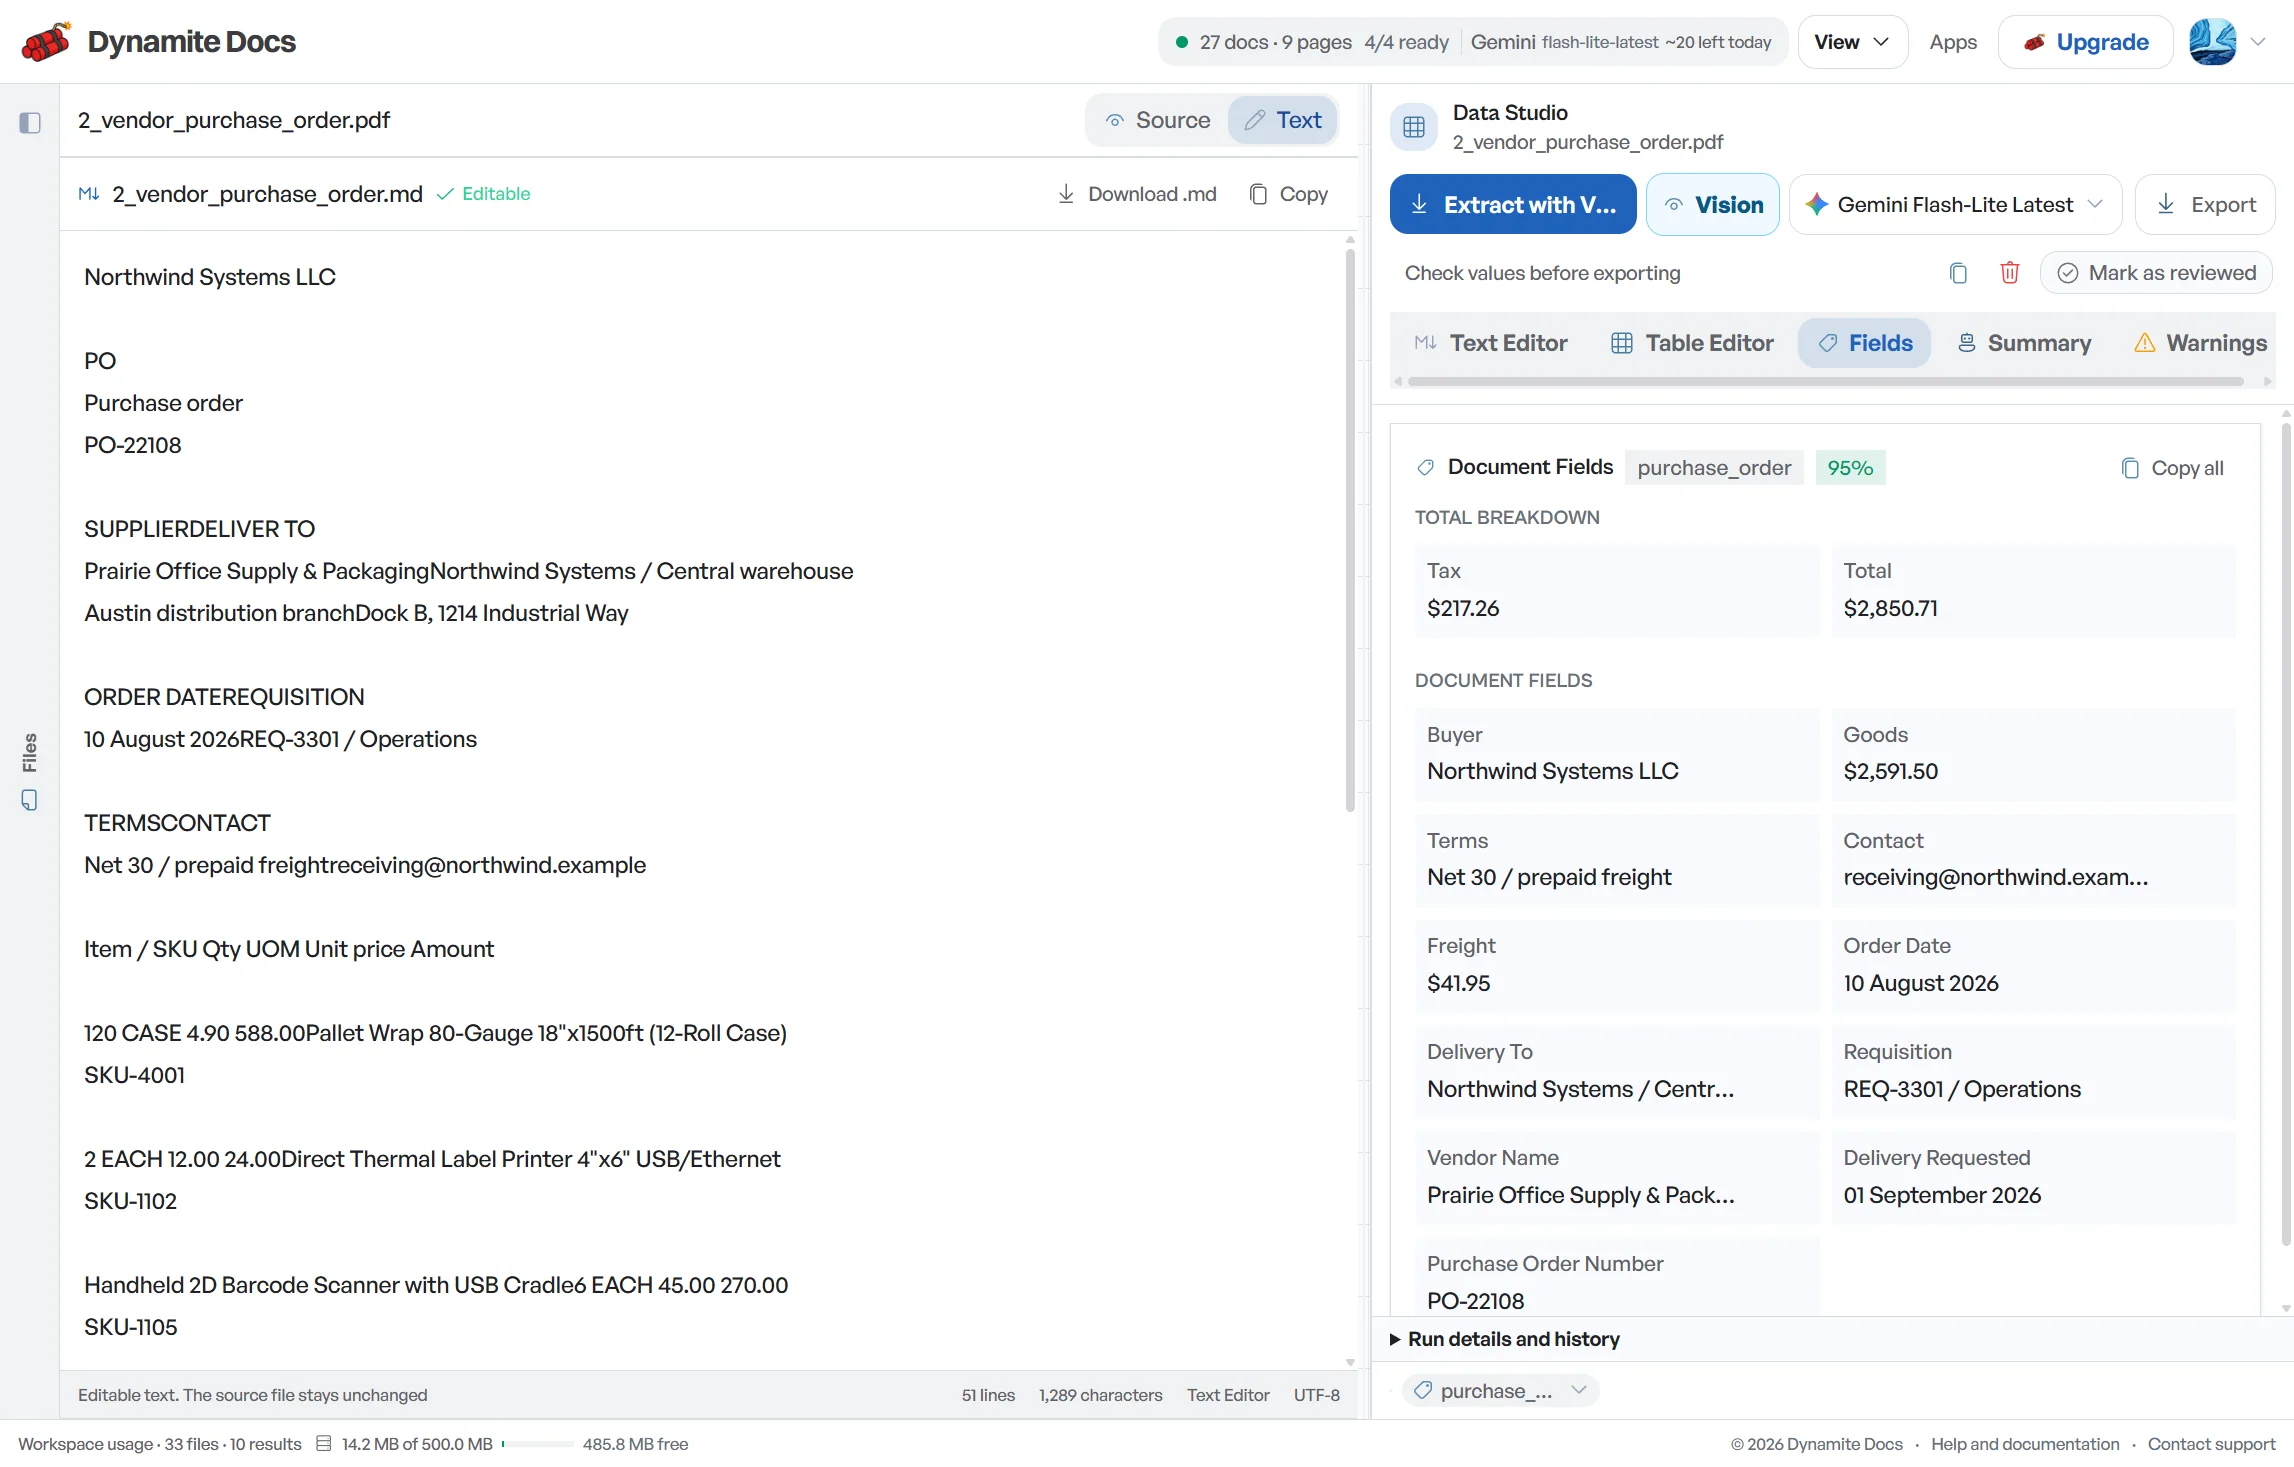Click the Gemini flash-lite-latest quota status
2294x1467 pixels.
(1620, 42)
